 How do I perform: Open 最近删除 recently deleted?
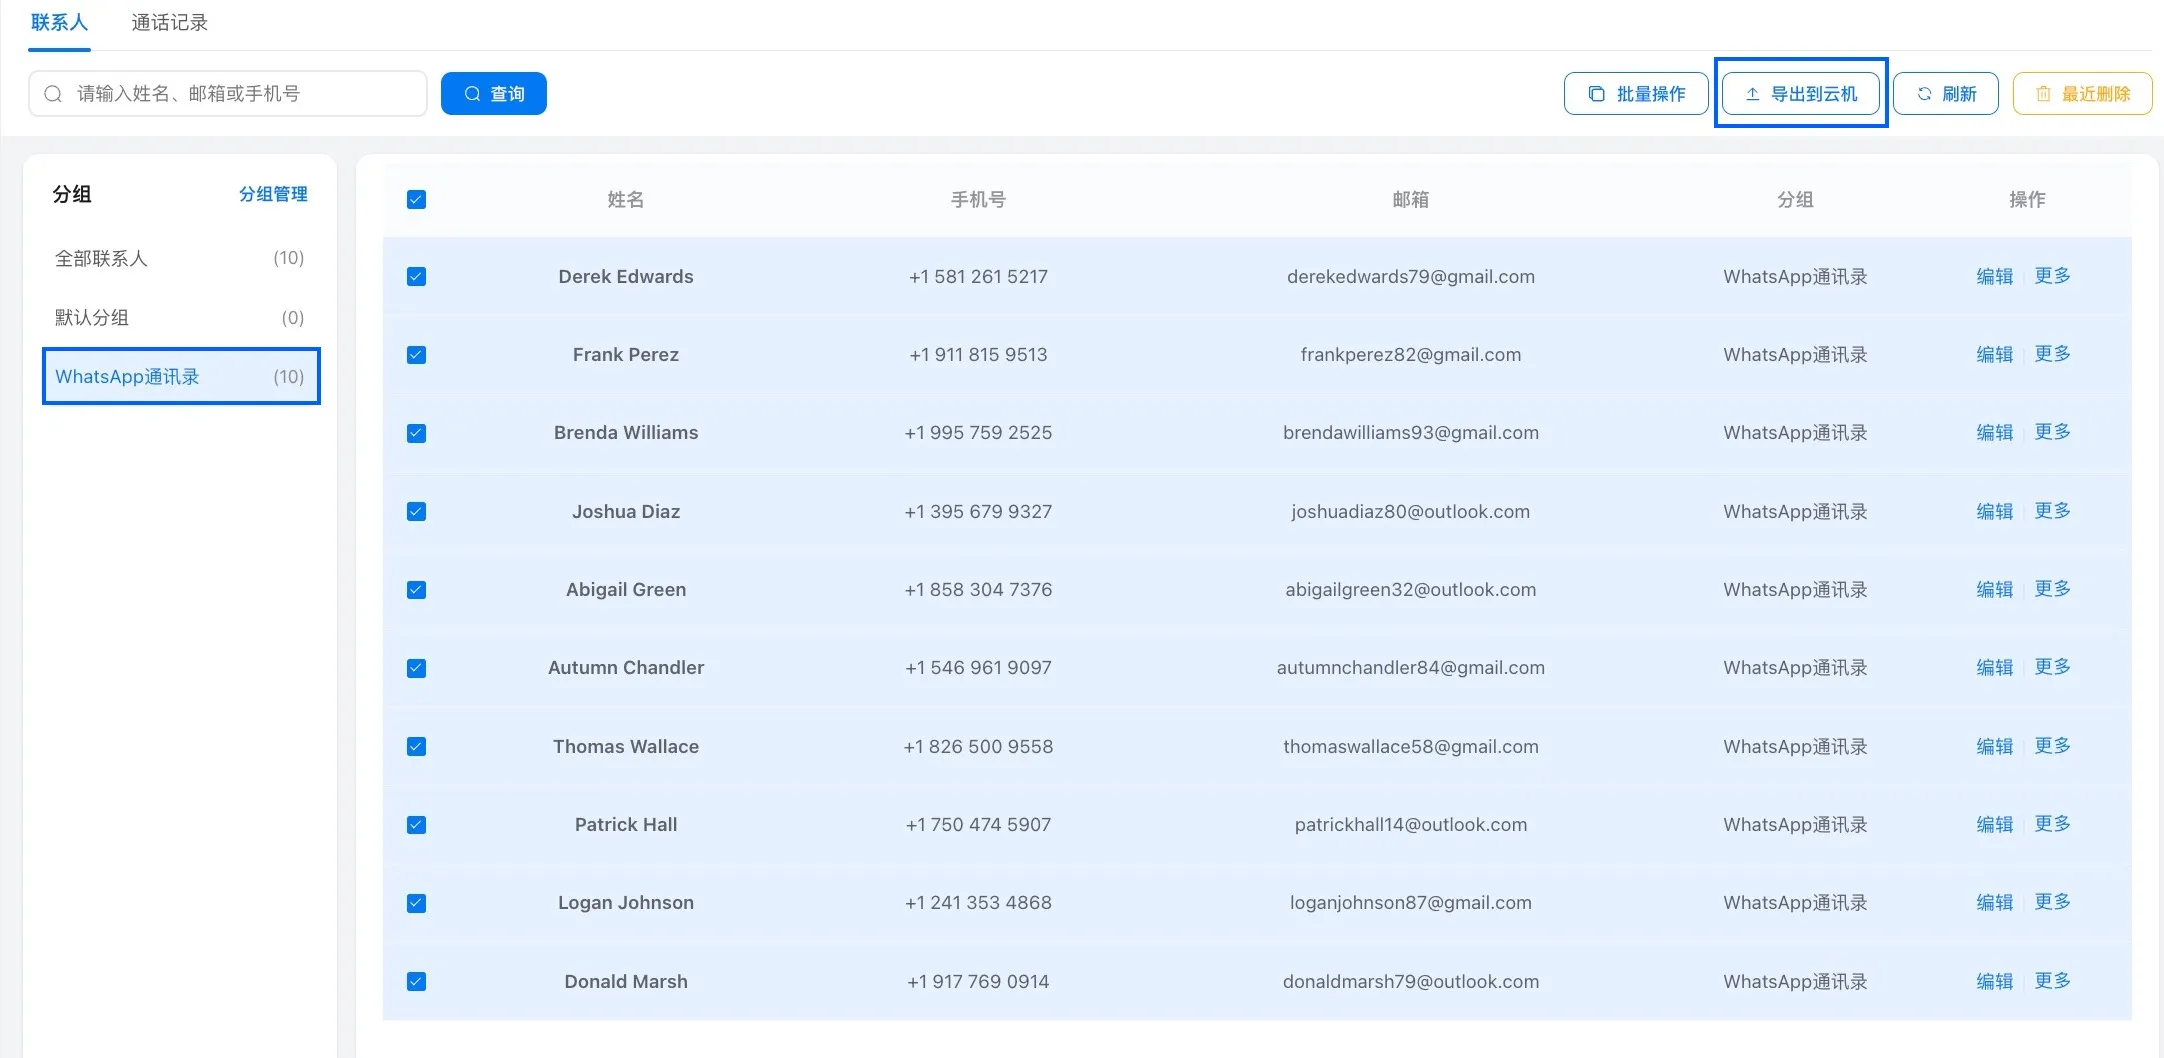pos(2083,94)
